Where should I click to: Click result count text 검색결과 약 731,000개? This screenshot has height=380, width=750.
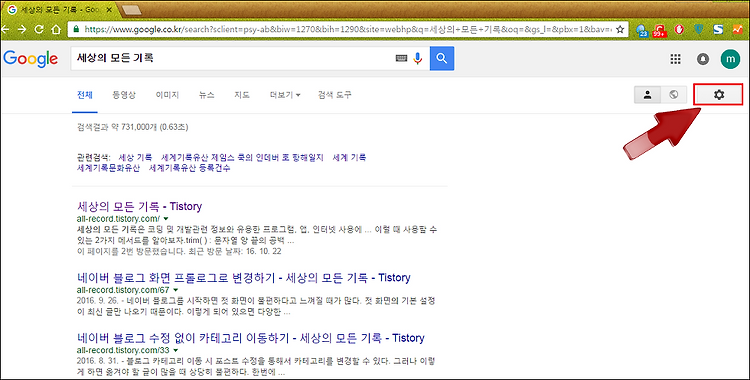point(118,127)
